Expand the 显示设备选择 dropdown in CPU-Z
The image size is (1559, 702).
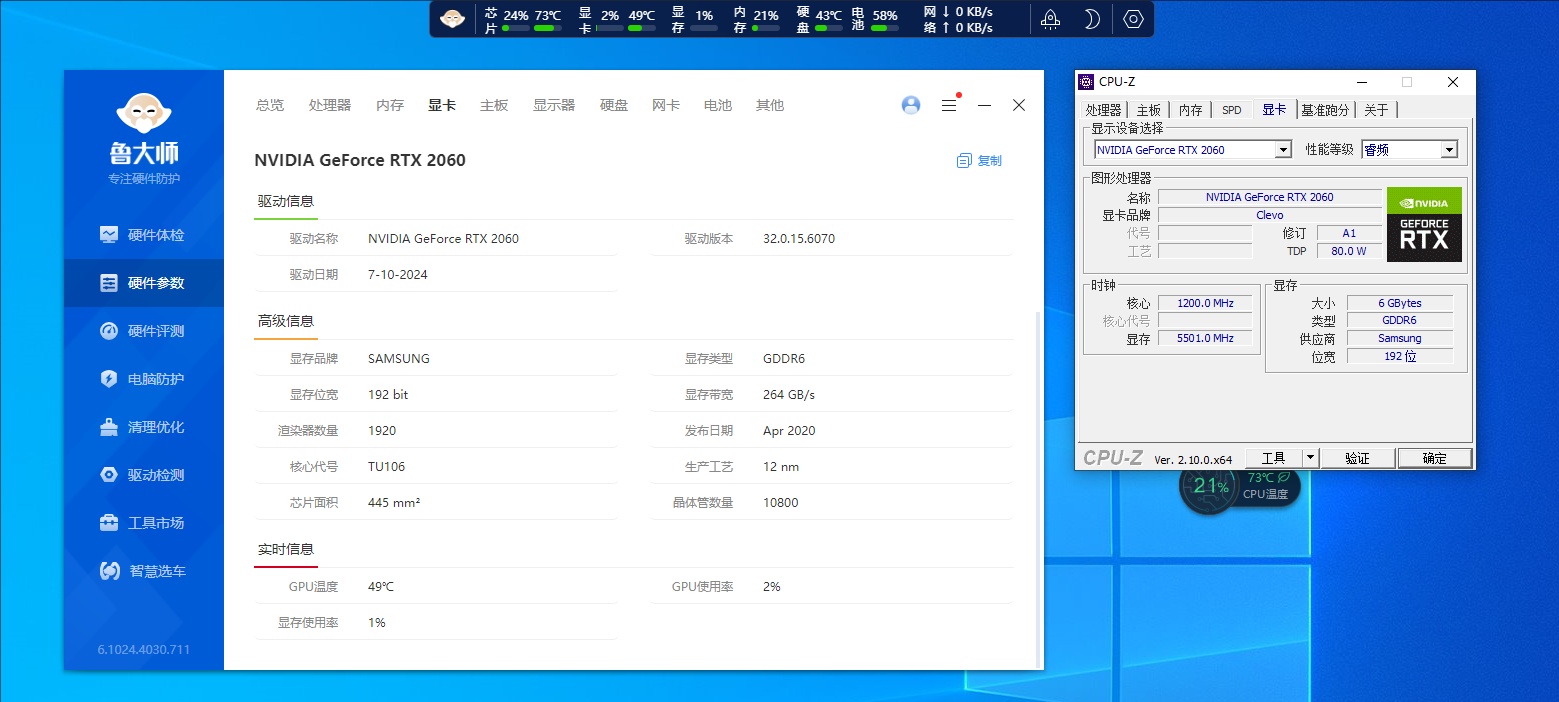(x=1283, y=150)
